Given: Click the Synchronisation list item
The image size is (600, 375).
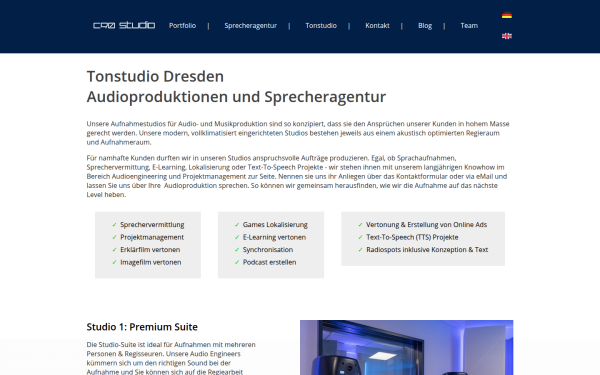Looking at the screenshot, I should click(x=268, y=249).
